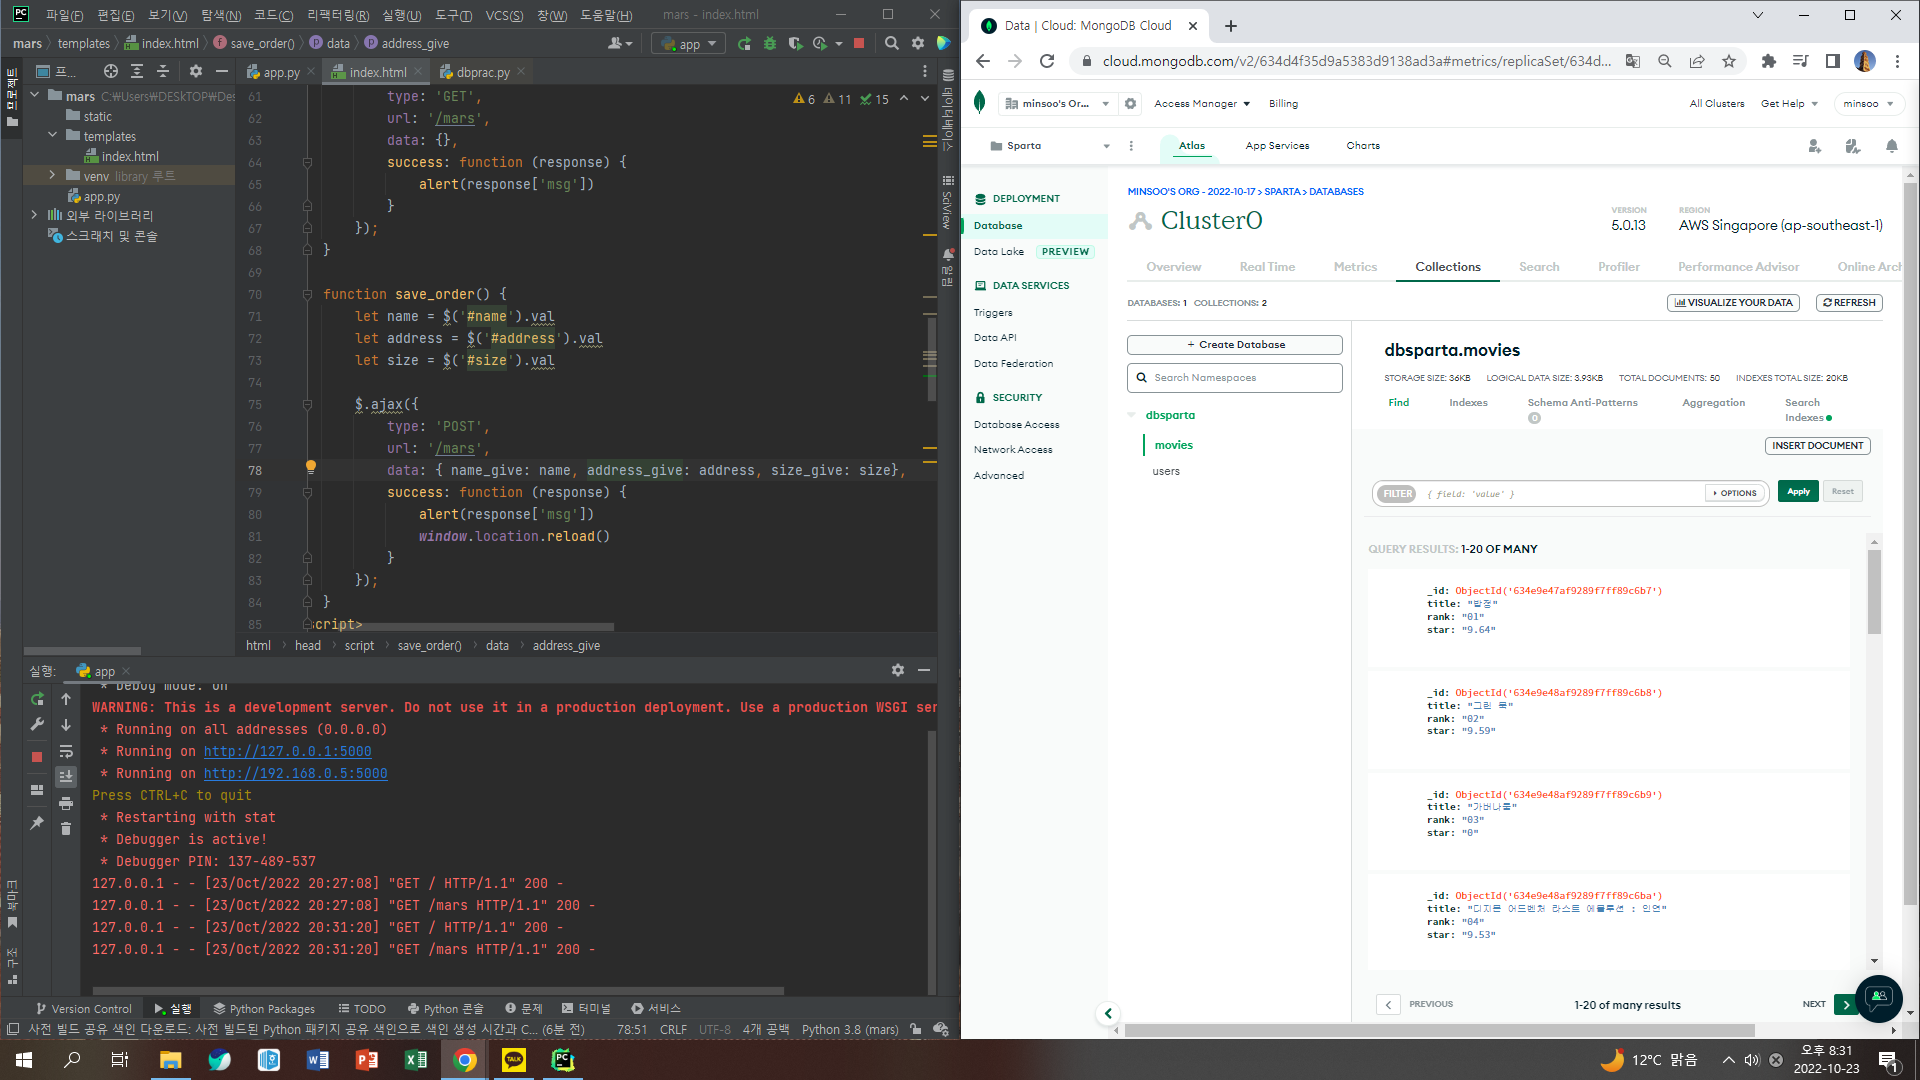Open Chrome extensions puzzle icon
Screen dimensions: 1920x1080
1769,61
